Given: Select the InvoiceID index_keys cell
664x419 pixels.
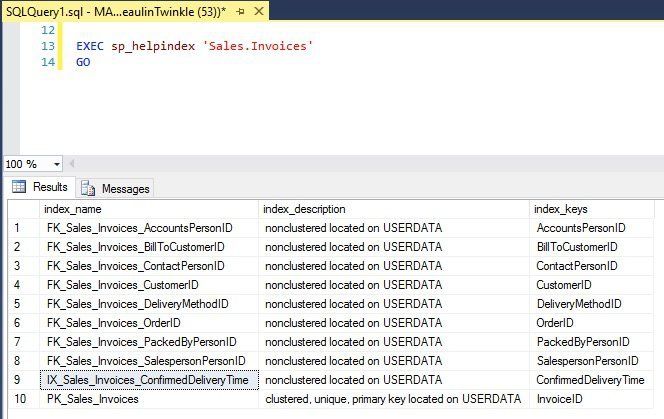Looking at the screenshot, I should click(x=592, y=399).
